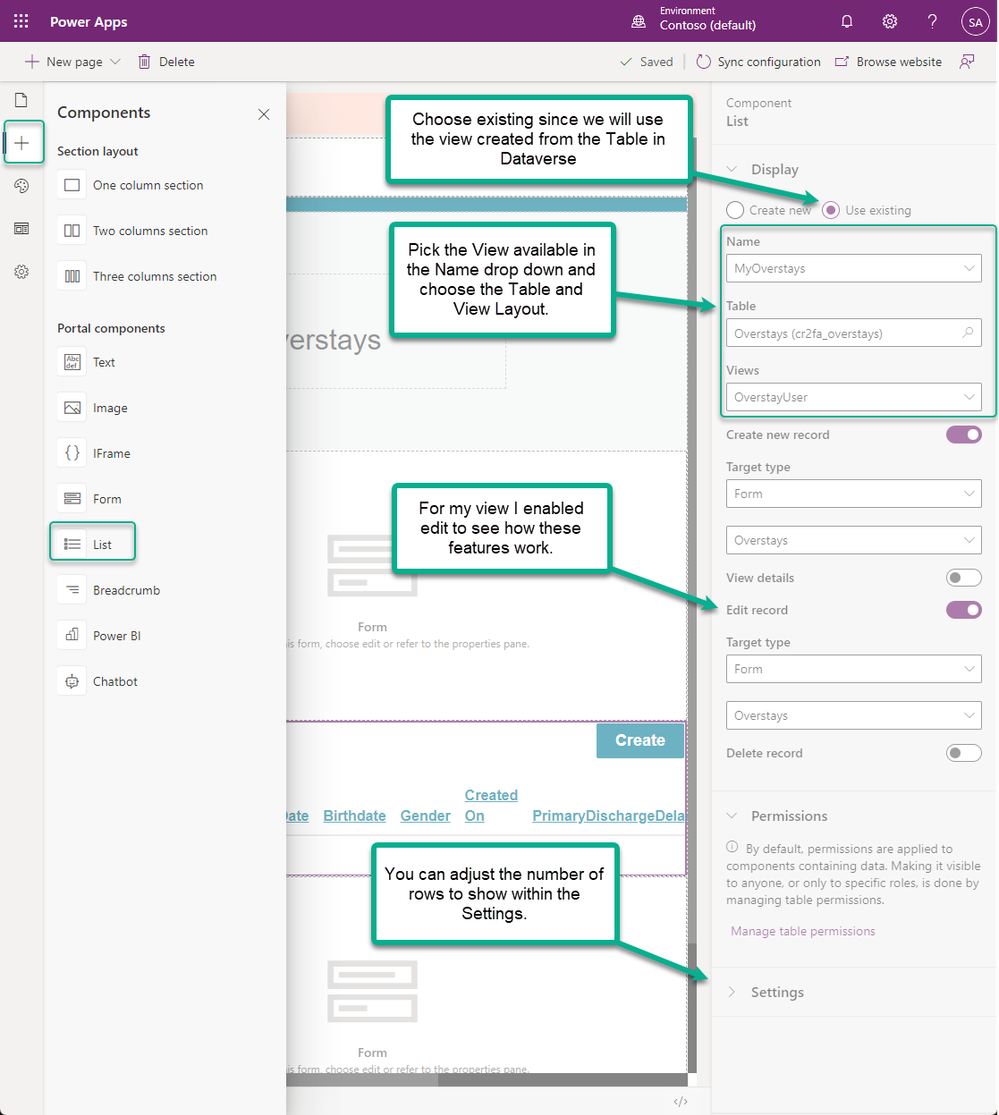999x1115 pixels.
Task: Open SA account avatar
Action: [976, 22]
